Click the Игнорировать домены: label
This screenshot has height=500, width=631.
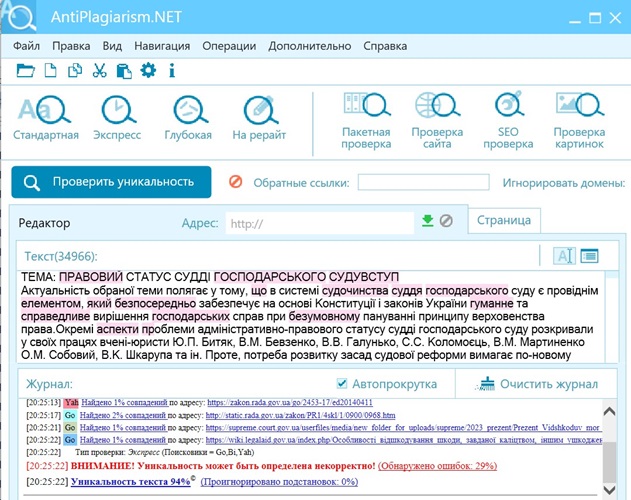564,183
